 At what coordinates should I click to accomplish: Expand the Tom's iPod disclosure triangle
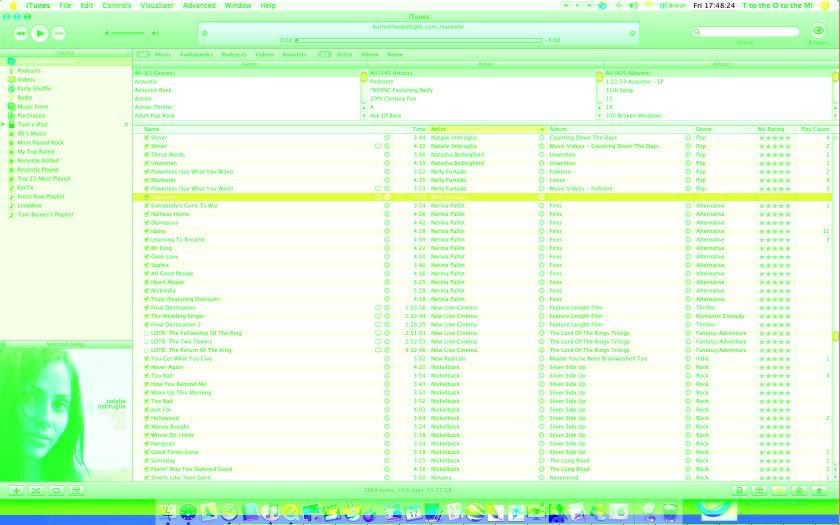point(3,124)
